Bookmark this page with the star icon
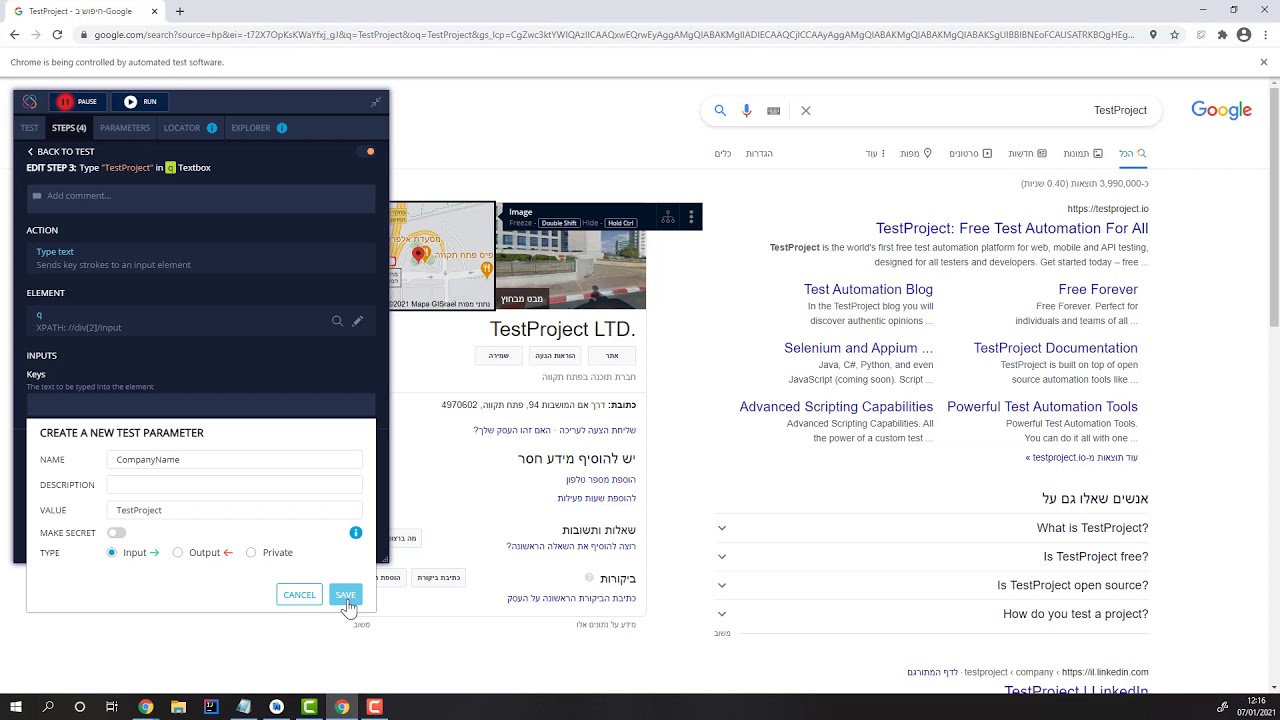Screen dimensions: 1280x720 [x=1174, y=35]
